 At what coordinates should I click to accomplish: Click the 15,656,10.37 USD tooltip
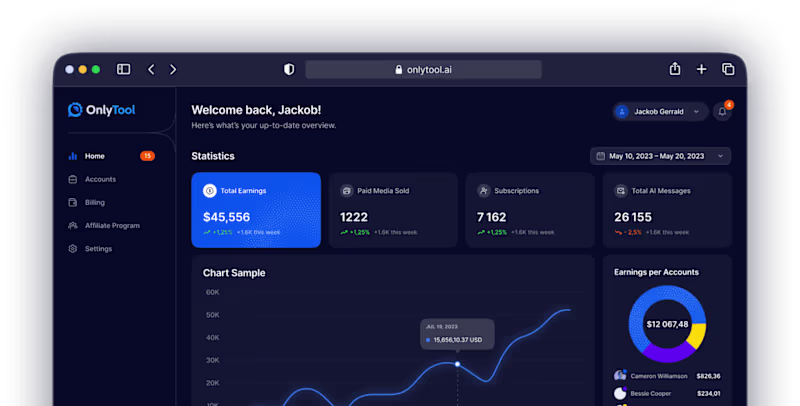point(457,334)
